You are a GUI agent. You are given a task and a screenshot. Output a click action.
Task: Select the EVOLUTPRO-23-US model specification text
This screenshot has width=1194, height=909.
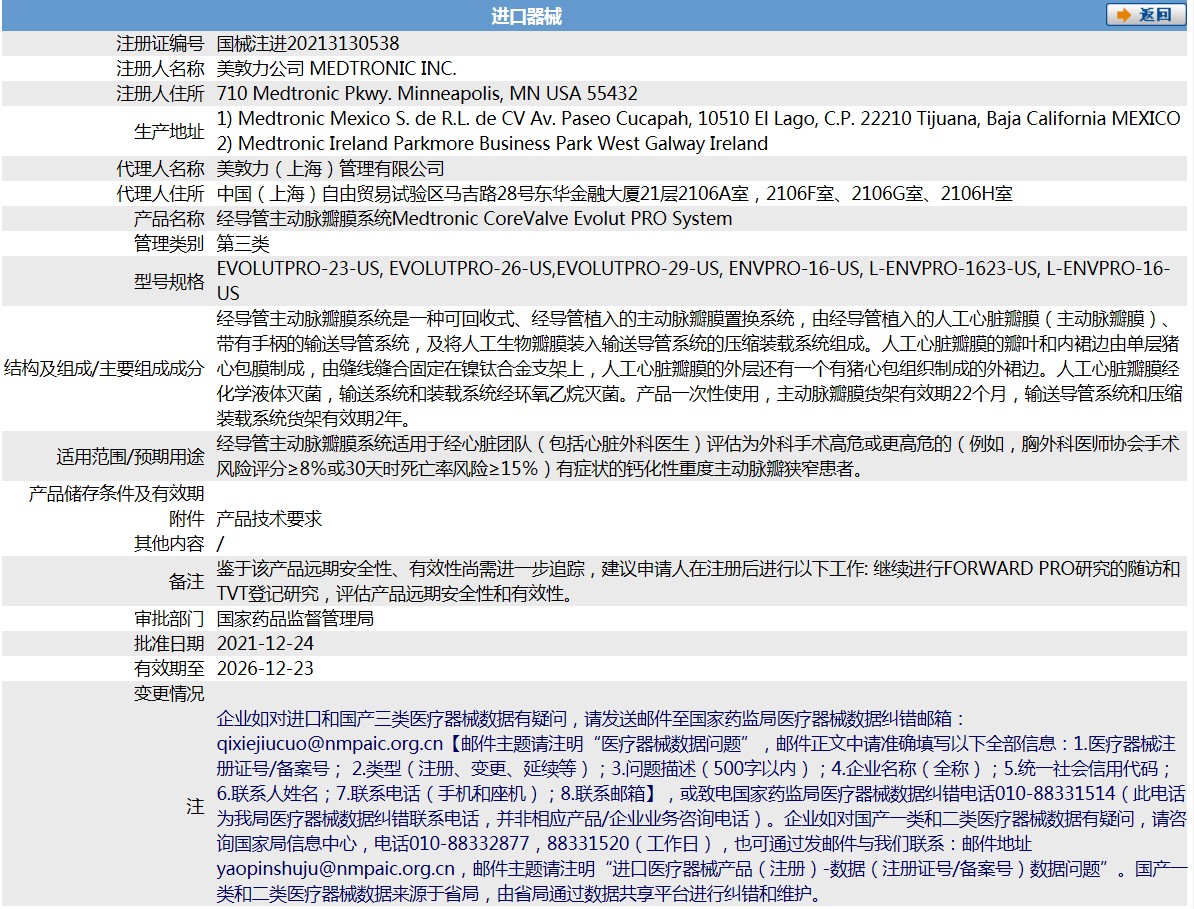point(694,281)
